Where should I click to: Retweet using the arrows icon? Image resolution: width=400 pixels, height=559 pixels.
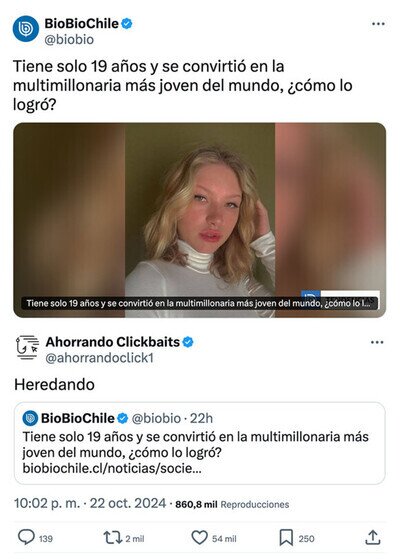[x=113, y=538]
